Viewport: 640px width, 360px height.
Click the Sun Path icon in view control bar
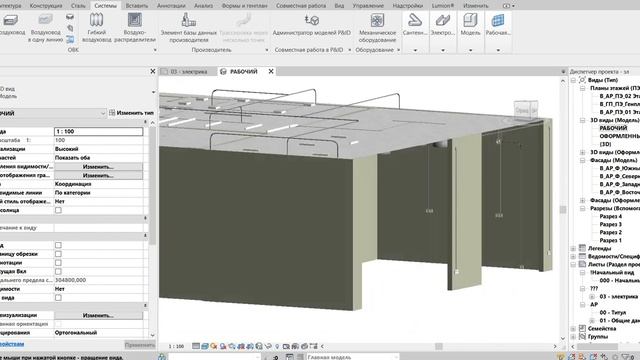pyautogui.click(x=214, y=346)
